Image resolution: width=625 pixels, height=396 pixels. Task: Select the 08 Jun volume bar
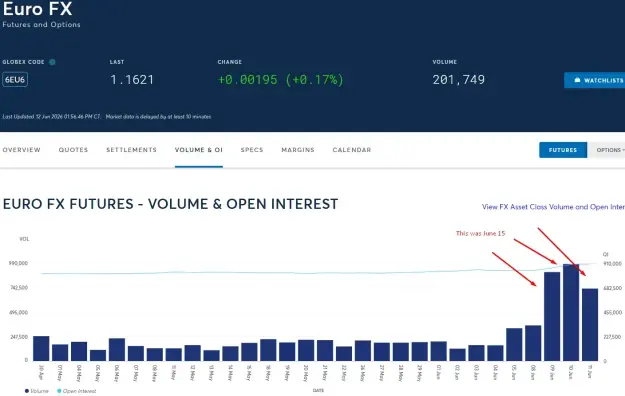point(533,343)
